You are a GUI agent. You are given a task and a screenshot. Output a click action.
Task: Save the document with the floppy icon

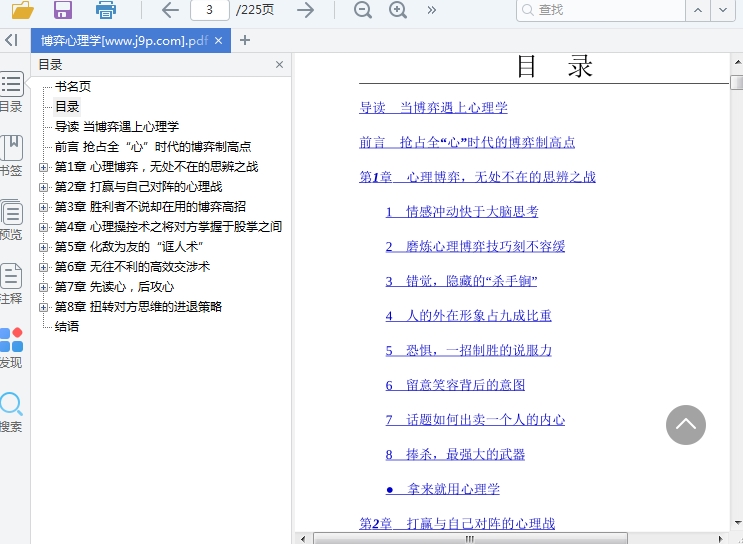coord(63,9)
